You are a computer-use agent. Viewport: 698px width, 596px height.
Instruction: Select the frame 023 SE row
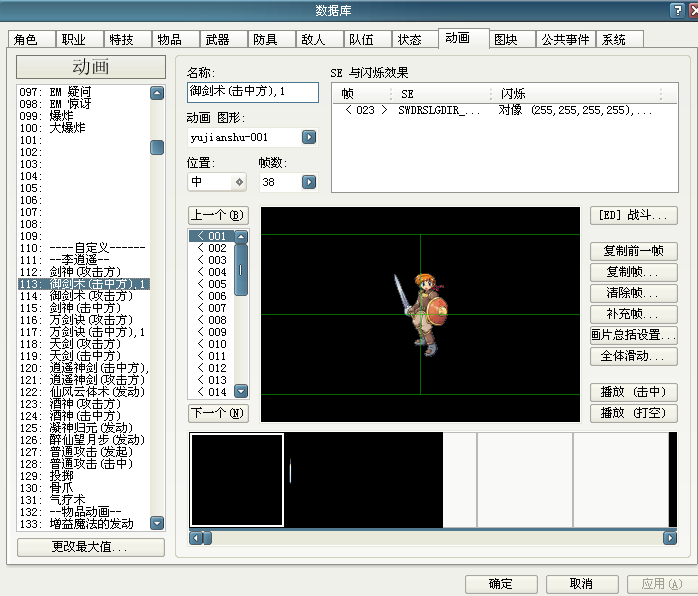click(x=505, y=110)
